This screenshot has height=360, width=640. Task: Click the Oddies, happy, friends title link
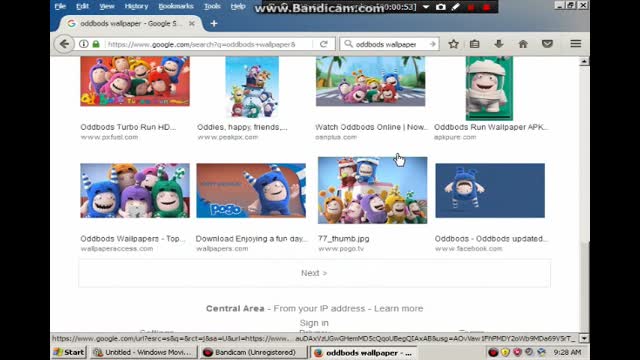pos(242,127)
